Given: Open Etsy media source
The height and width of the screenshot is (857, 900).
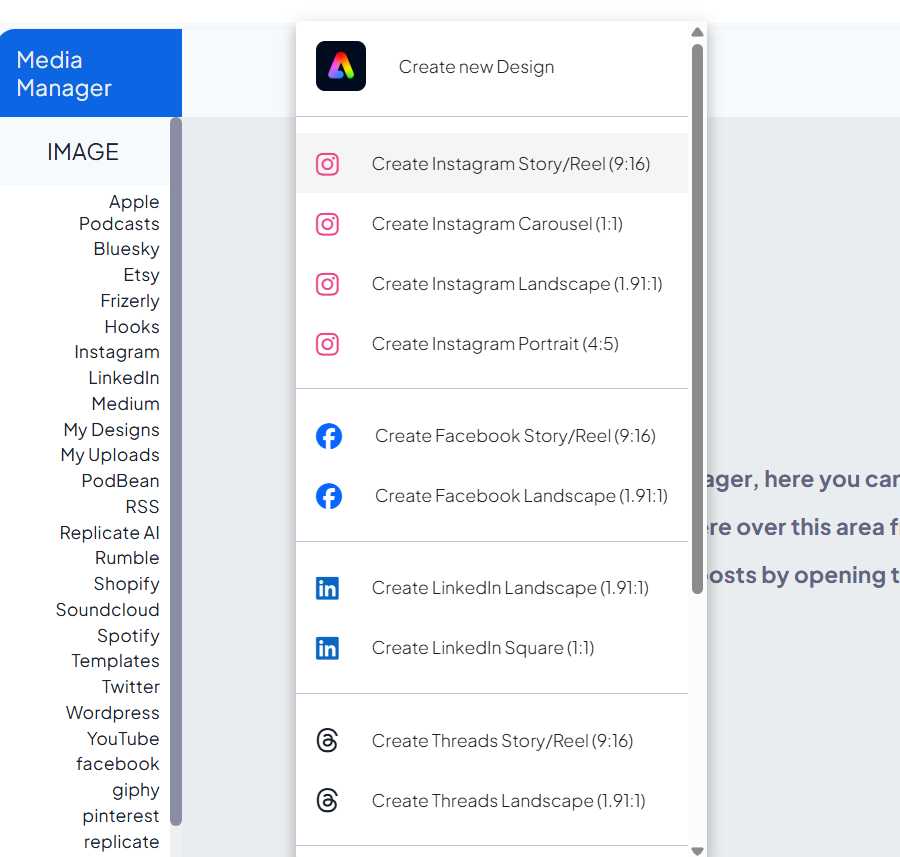Looking at the screenshot, I should (141, 275).
